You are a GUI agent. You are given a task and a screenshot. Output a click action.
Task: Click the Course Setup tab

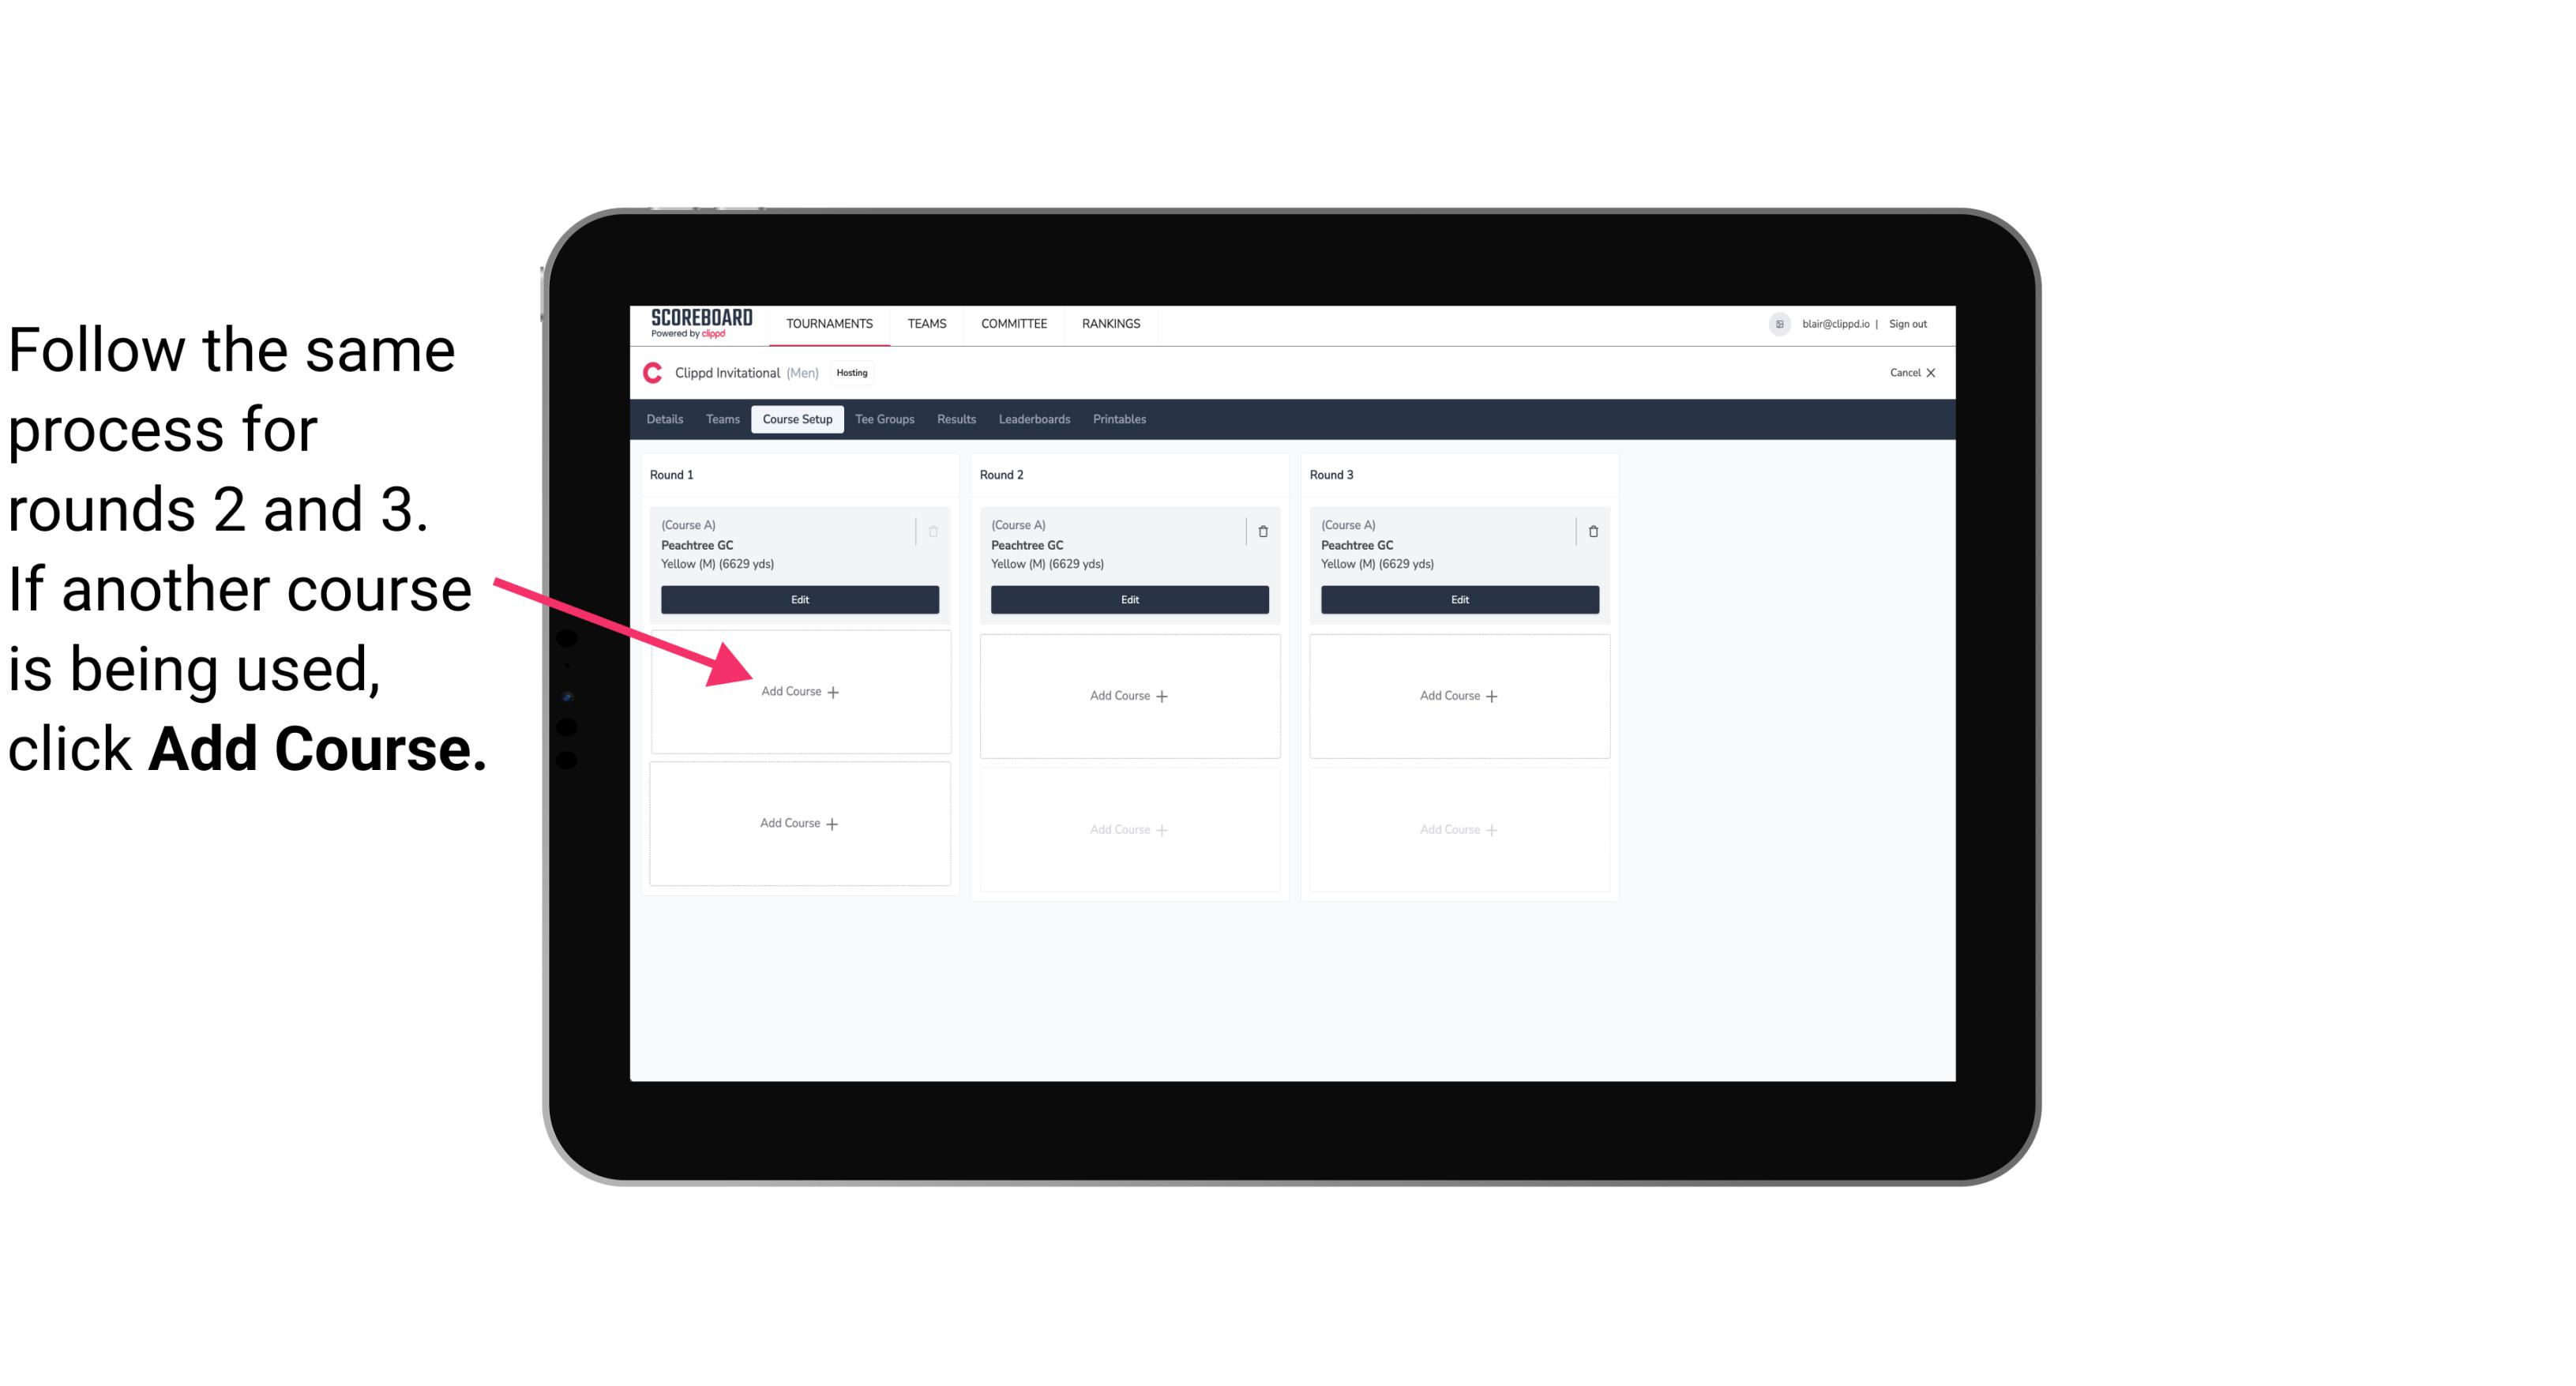point(797,420)
